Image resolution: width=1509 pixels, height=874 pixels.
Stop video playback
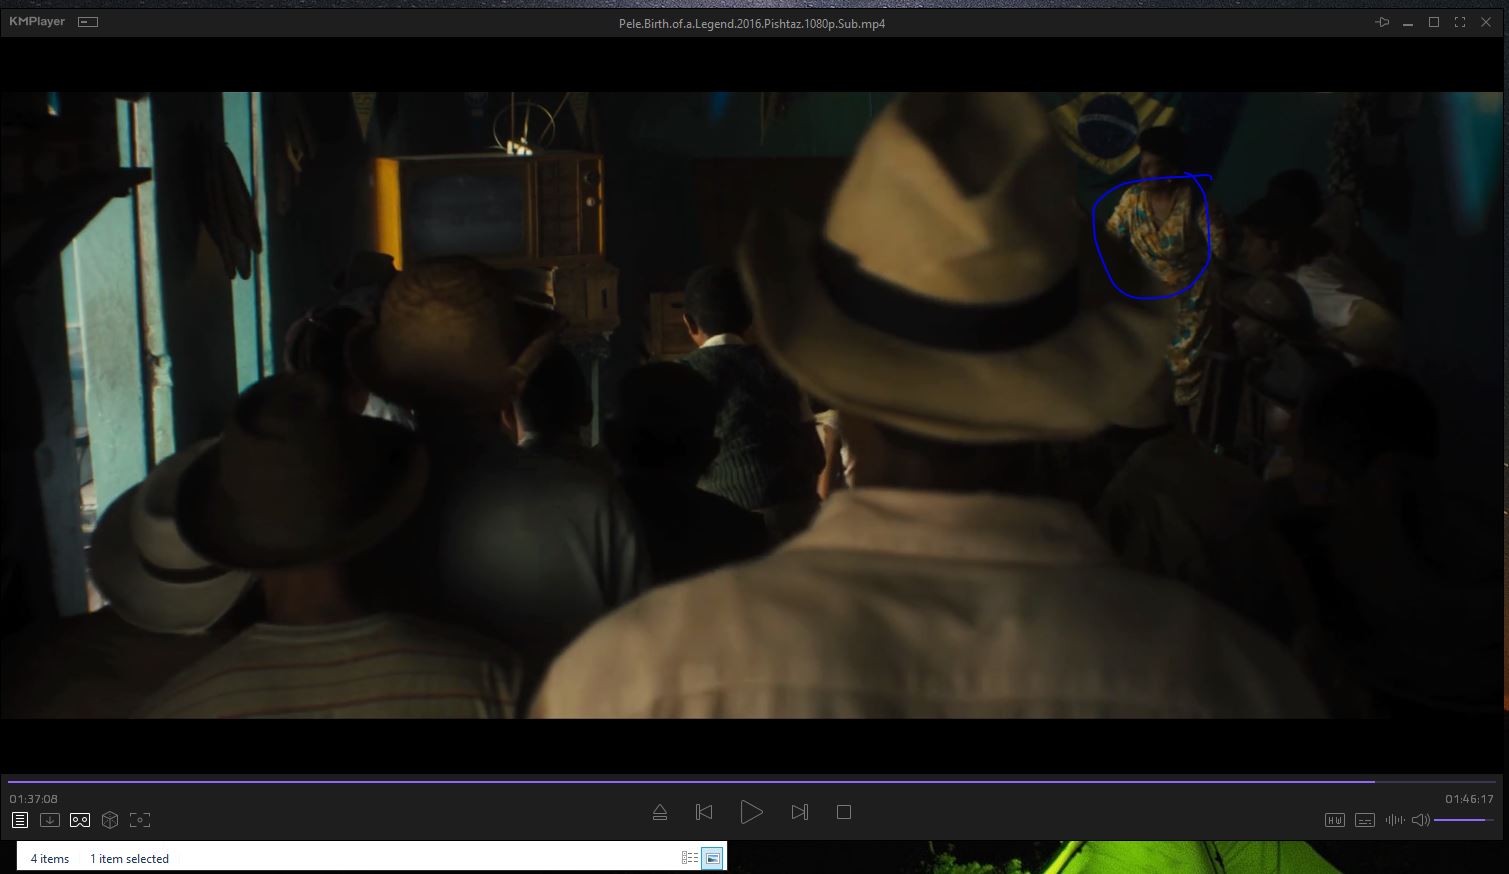[844, 812]
